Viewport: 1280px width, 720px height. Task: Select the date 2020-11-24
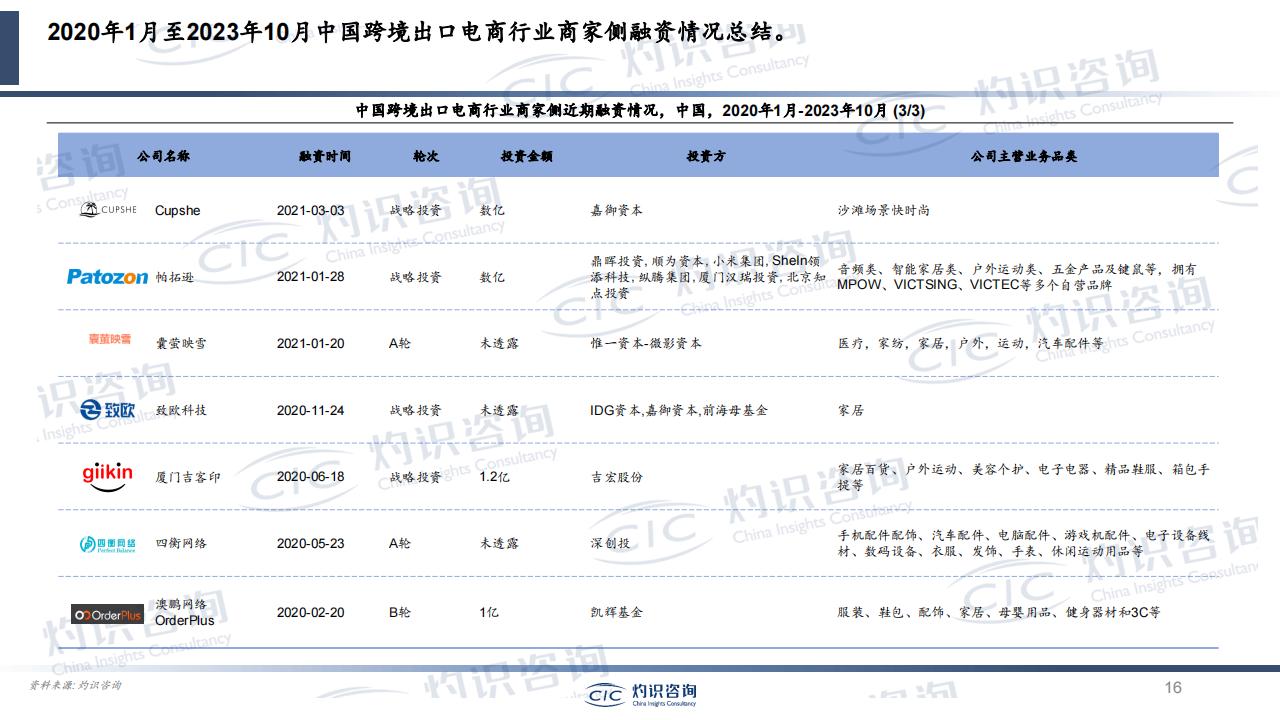point(310,410)
